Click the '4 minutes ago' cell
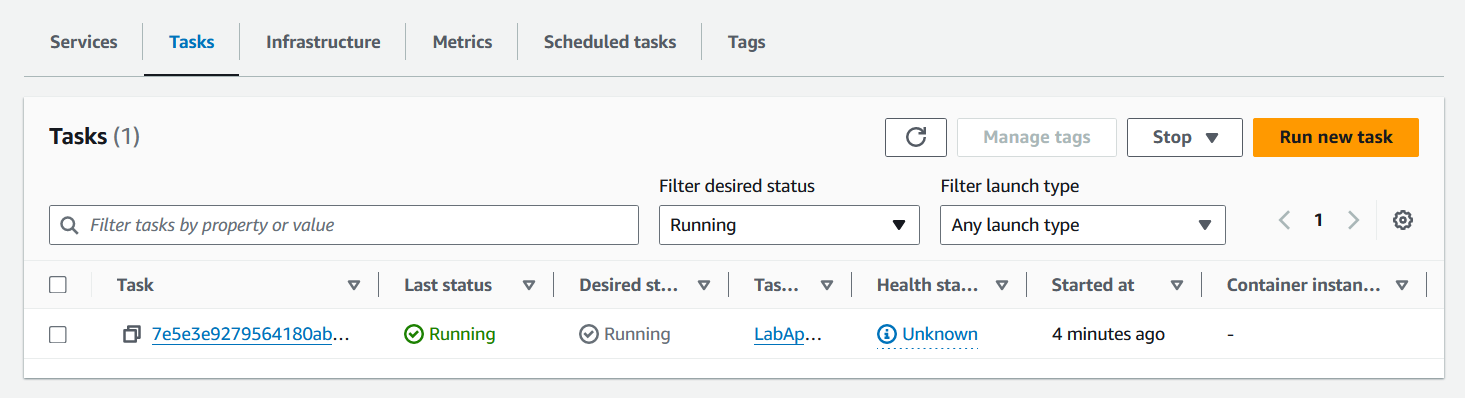 click(x=1108, y=335)
